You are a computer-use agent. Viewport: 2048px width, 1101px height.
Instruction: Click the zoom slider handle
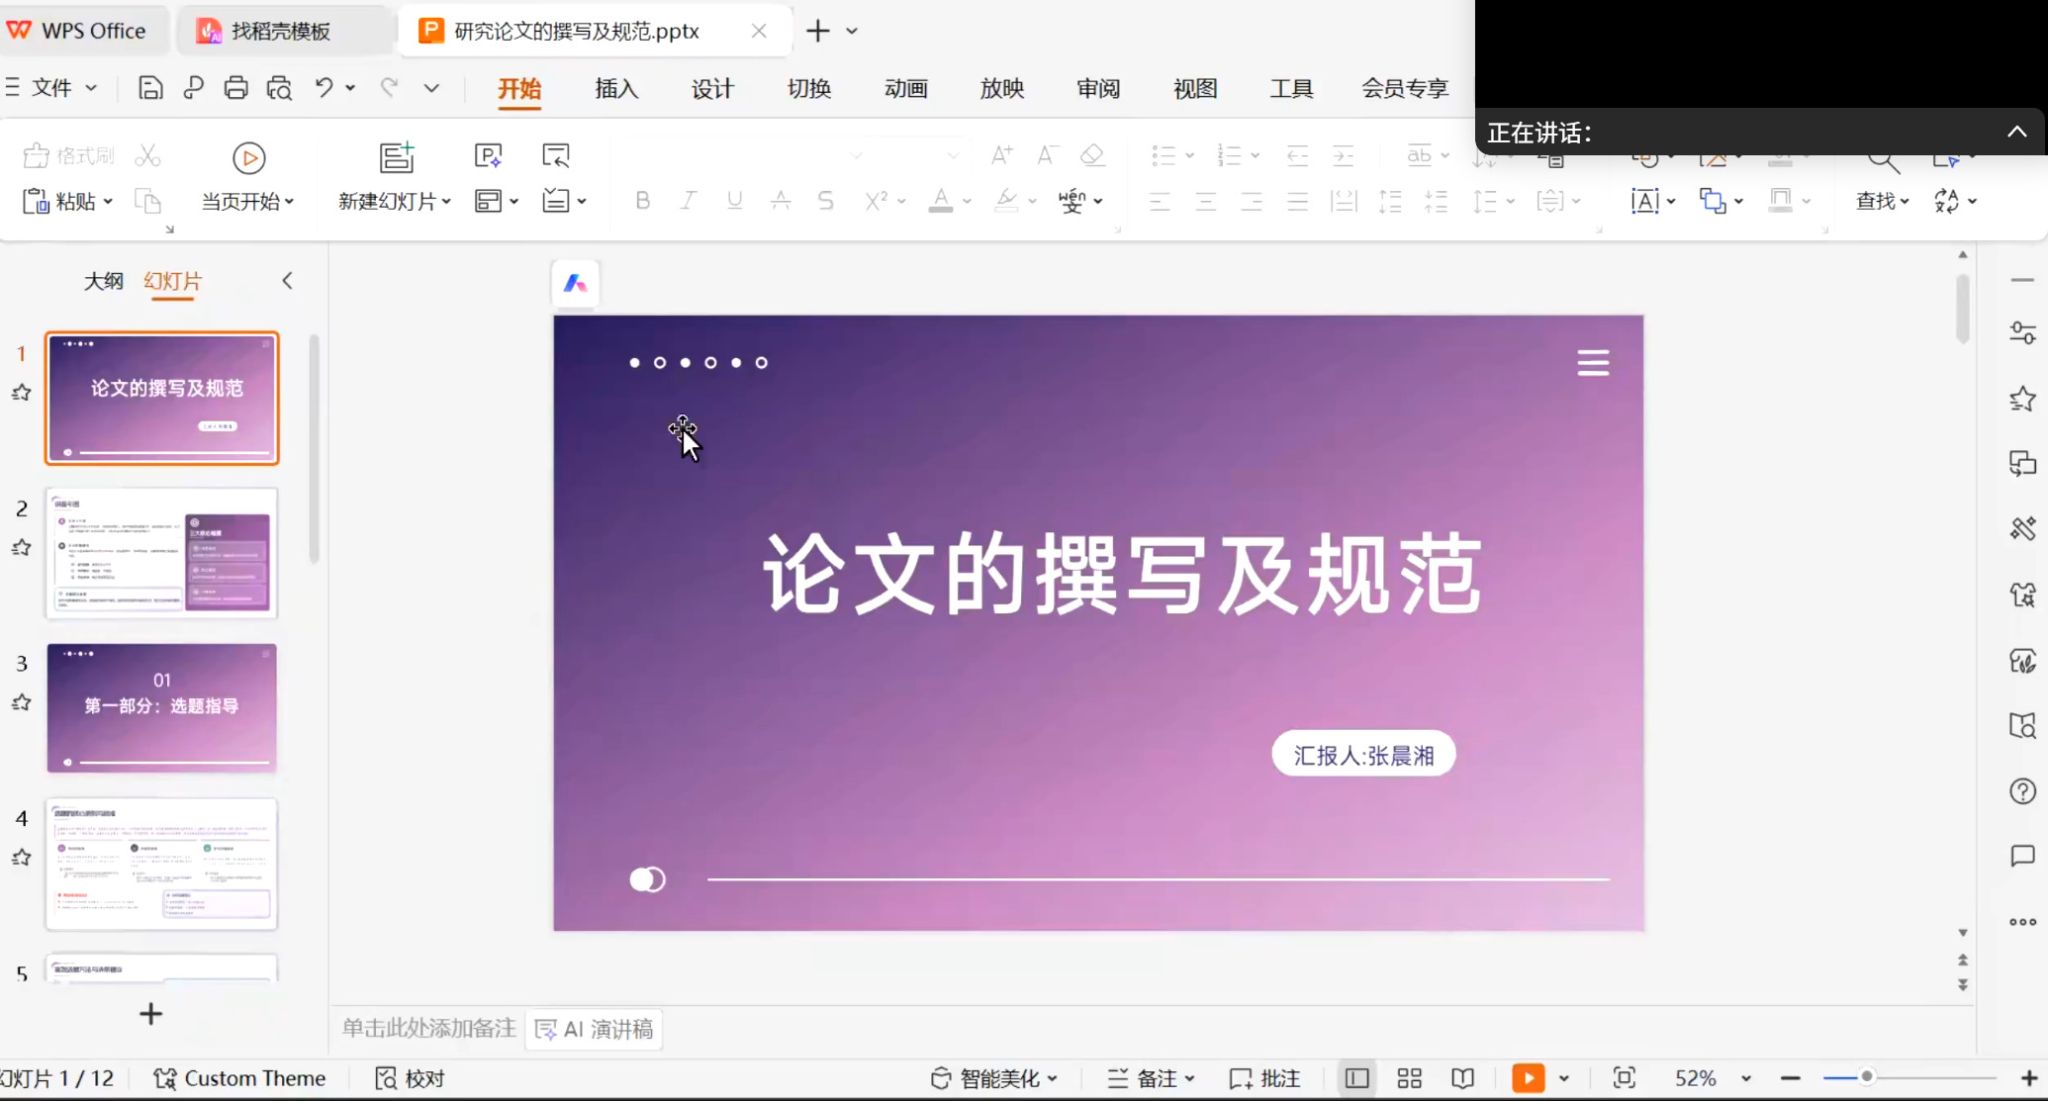[1866, 1077]
